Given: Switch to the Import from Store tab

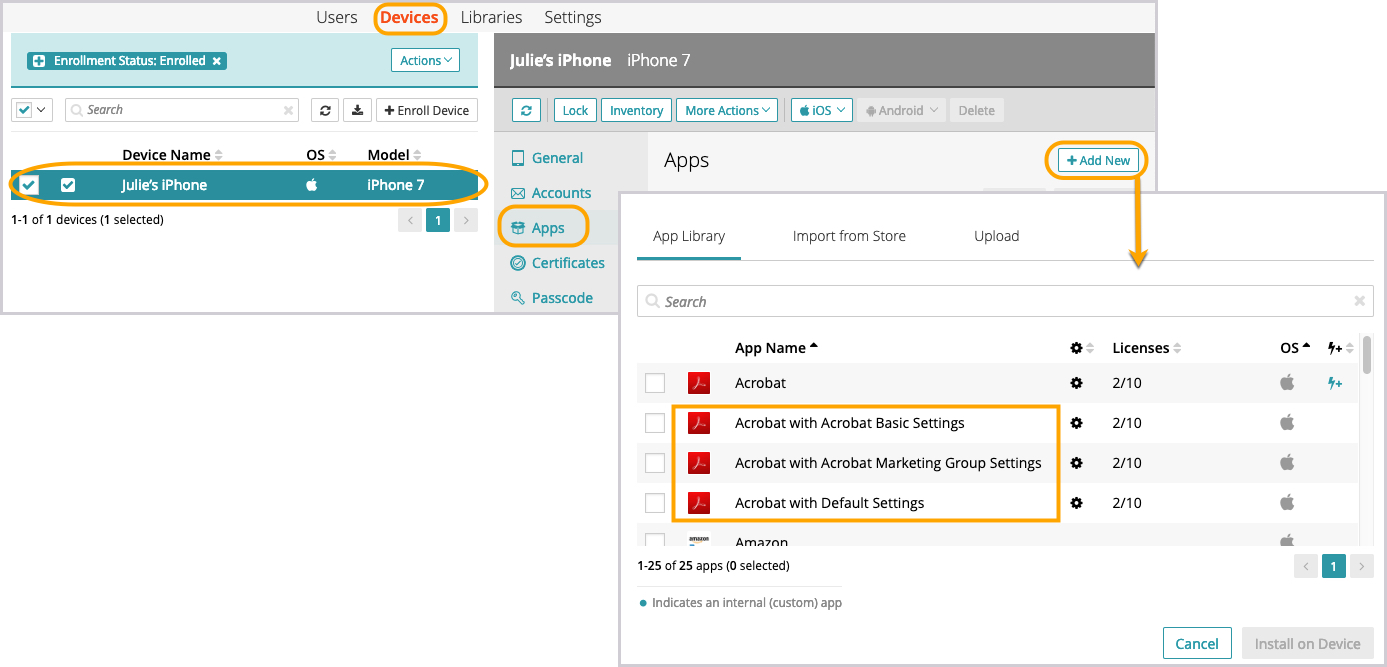Looking at the screenshot, I should [x=849, y=236].
